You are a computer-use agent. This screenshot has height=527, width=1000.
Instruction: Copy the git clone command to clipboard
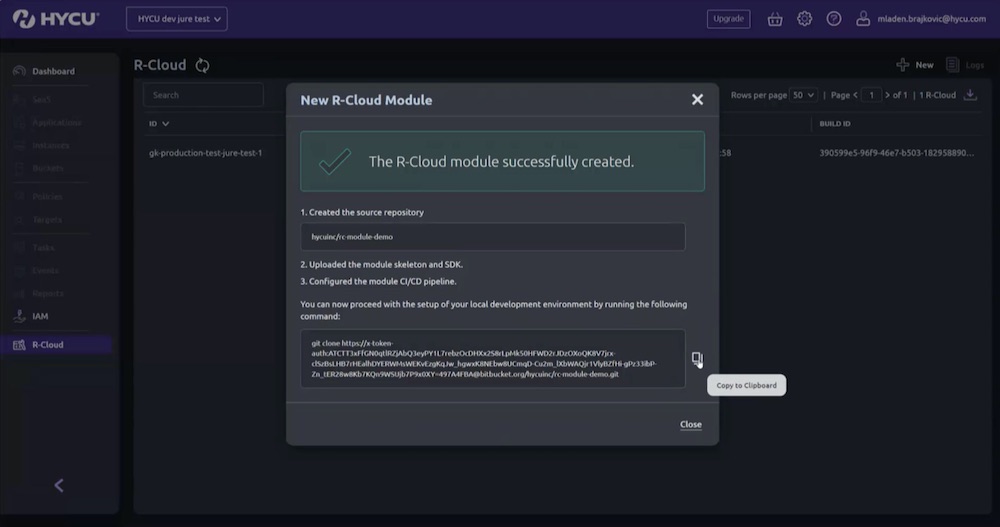click(697, 359)
